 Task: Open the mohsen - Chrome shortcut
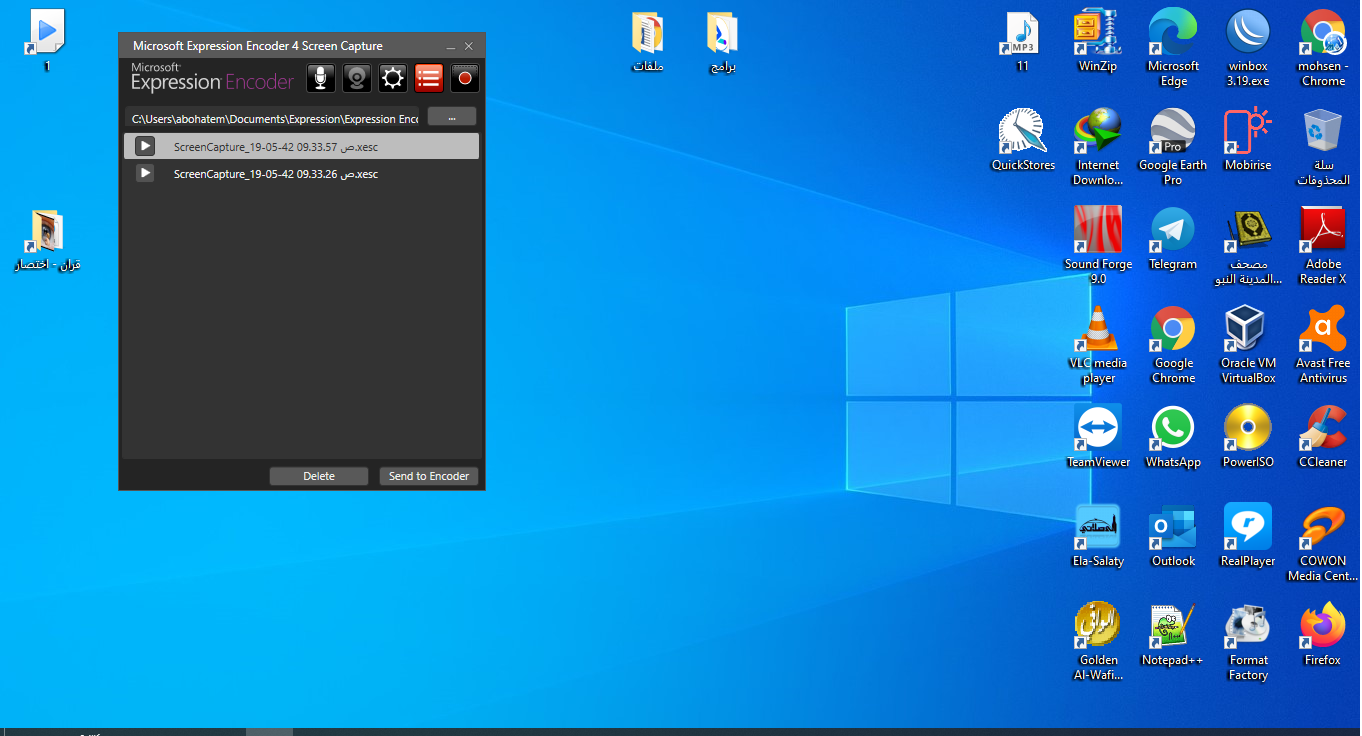(x=1323, y=47)
